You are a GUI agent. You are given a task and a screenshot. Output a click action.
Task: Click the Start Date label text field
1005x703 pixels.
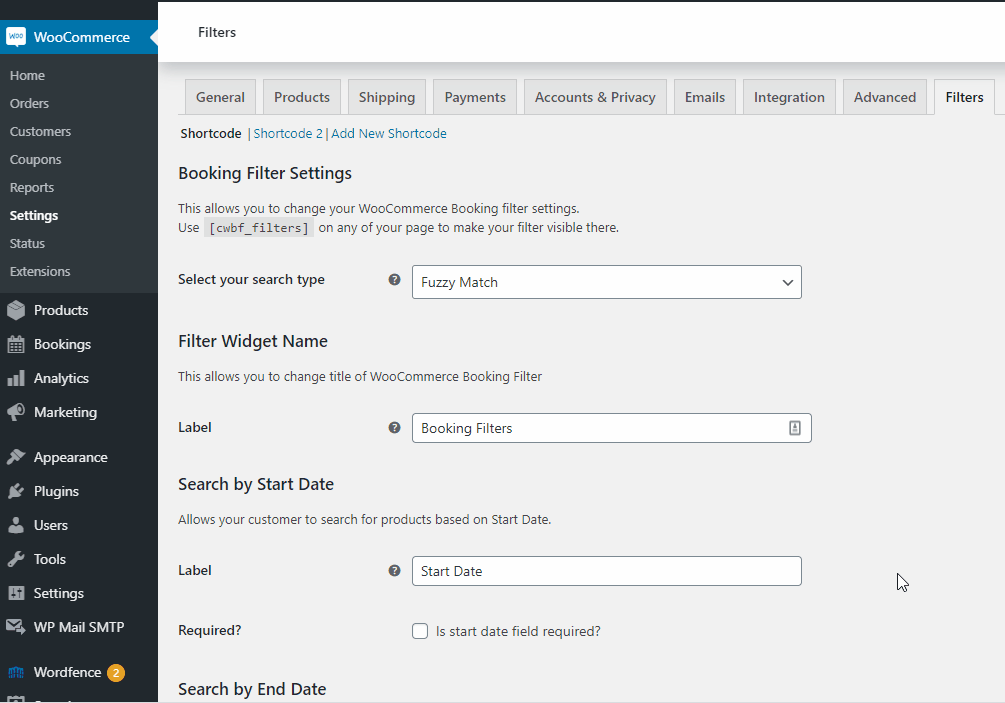(606, 571)
